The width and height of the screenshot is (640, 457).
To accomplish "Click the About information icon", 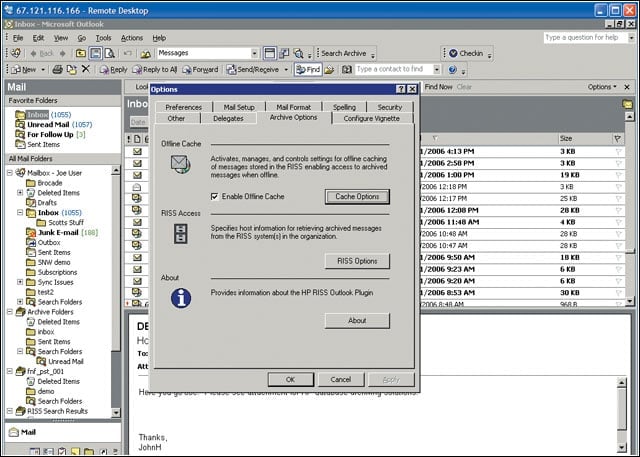I will (181, 298).
